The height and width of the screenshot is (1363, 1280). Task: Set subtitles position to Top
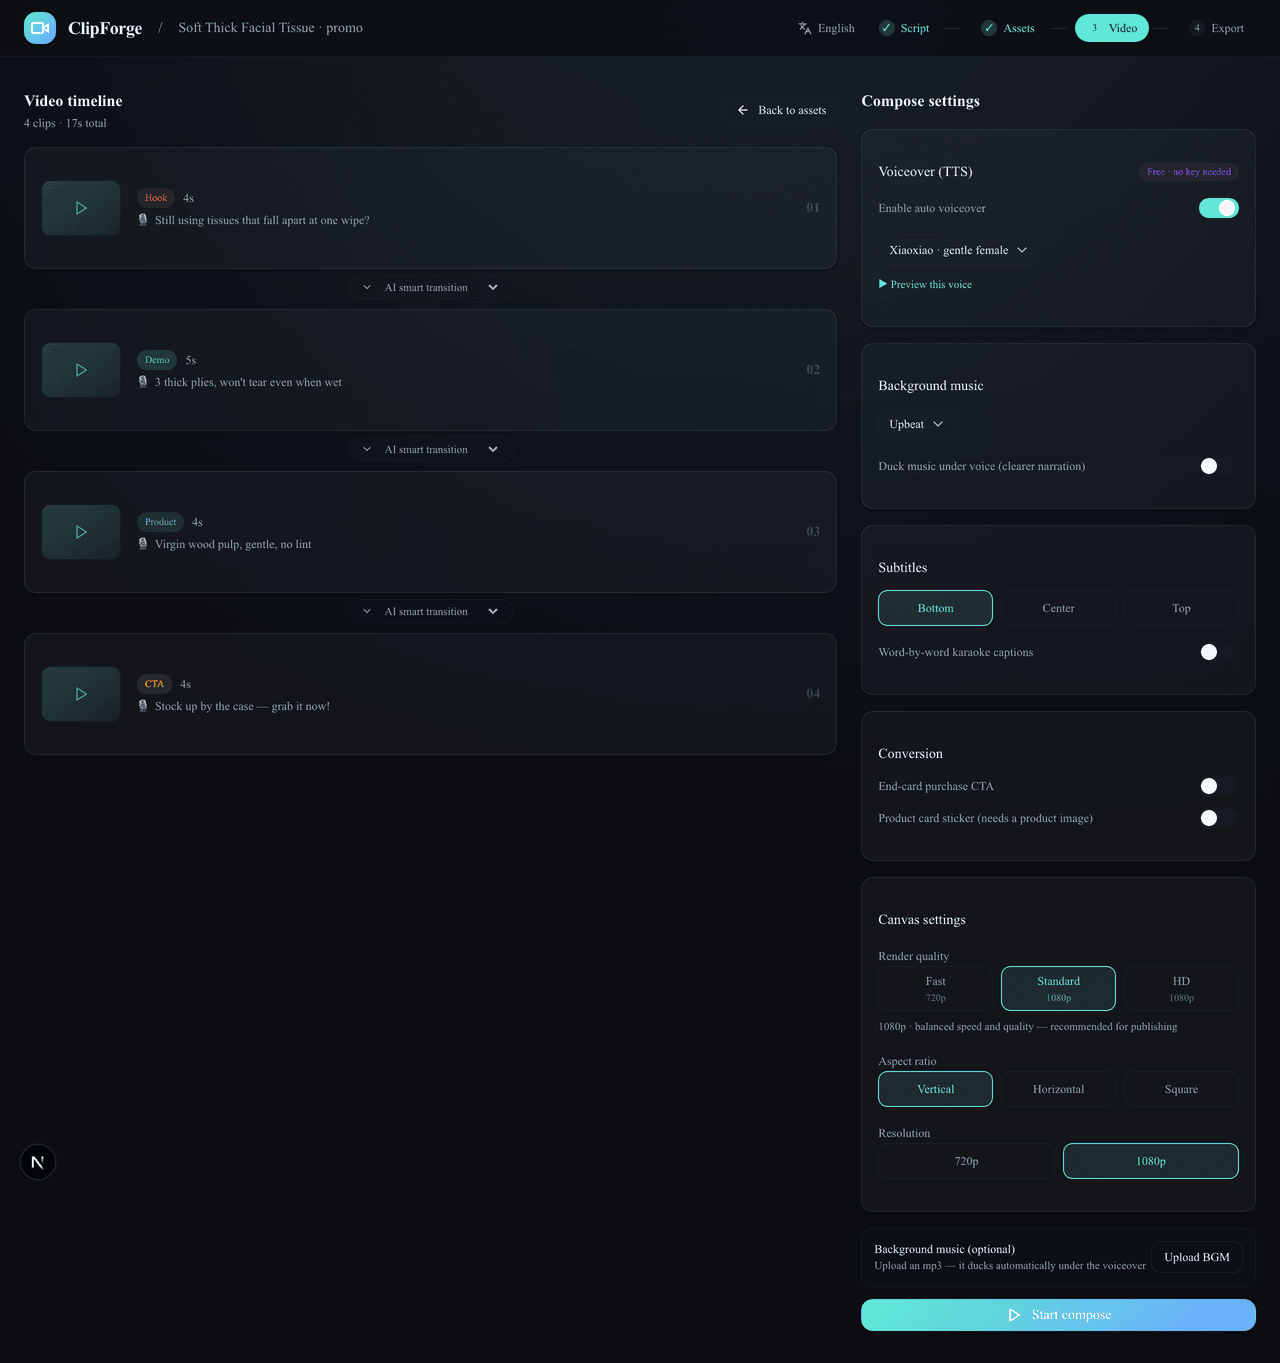1181,608
